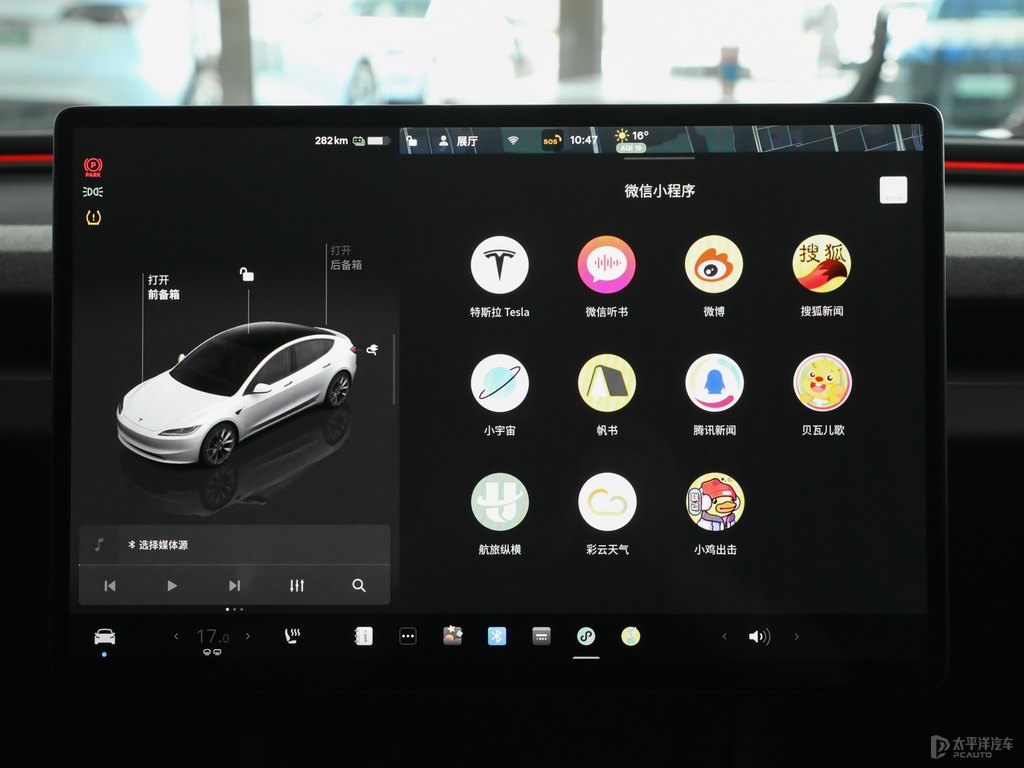Search media with the magnifier icon
Viewport: 1024px width, 768px height.
[359, 585]
